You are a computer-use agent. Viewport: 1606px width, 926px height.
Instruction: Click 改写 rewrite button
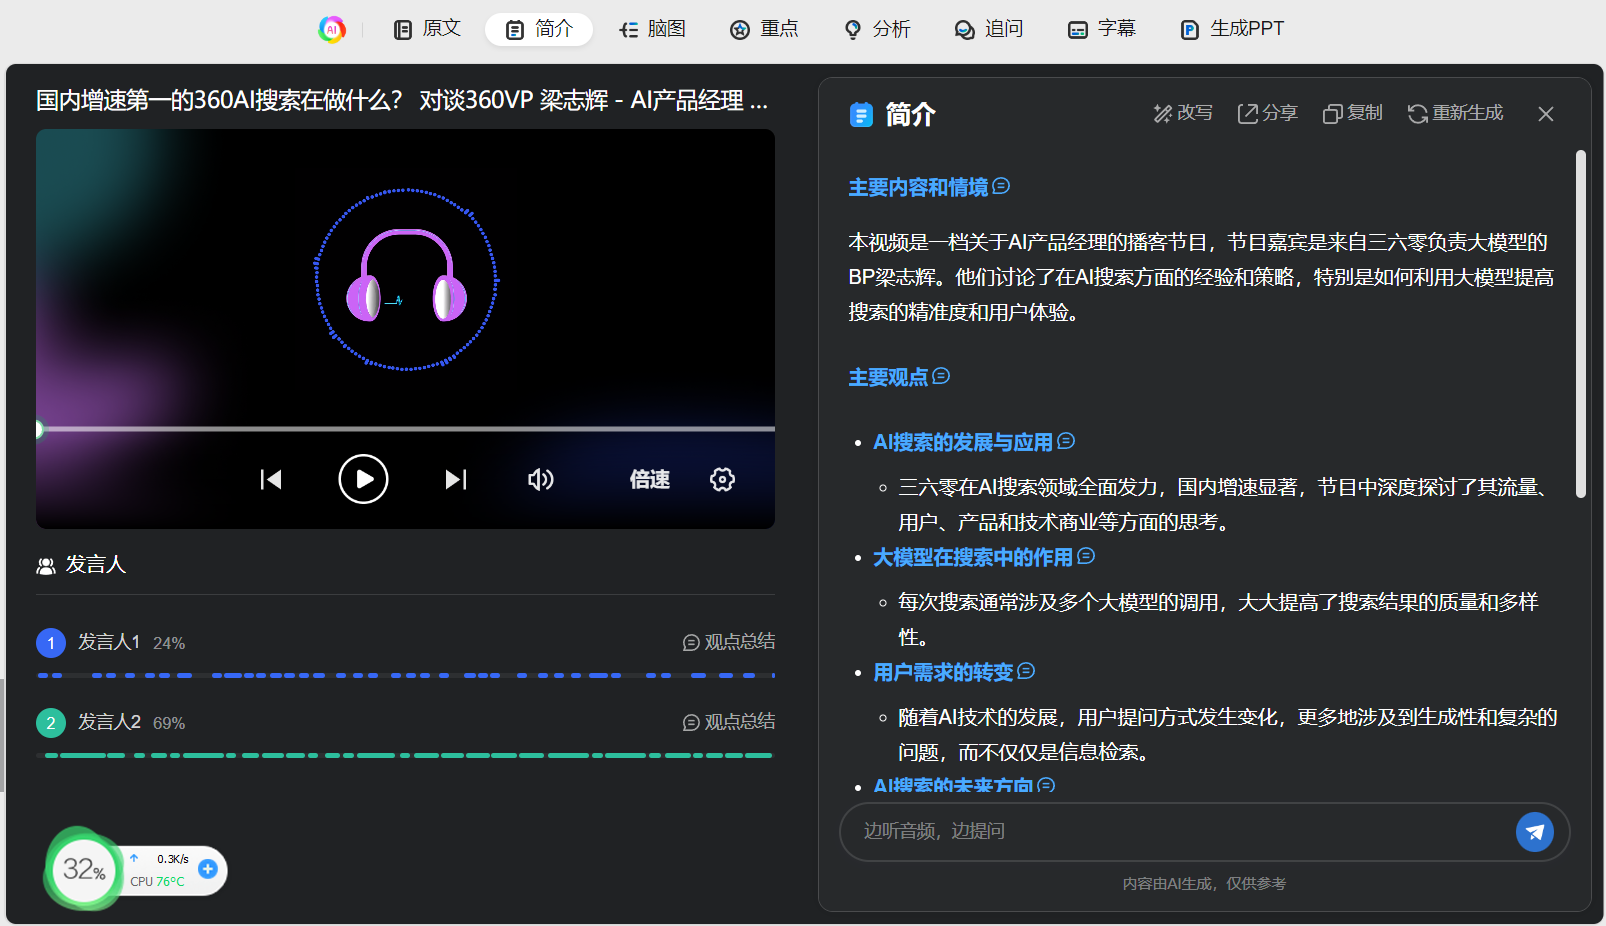1183,113
